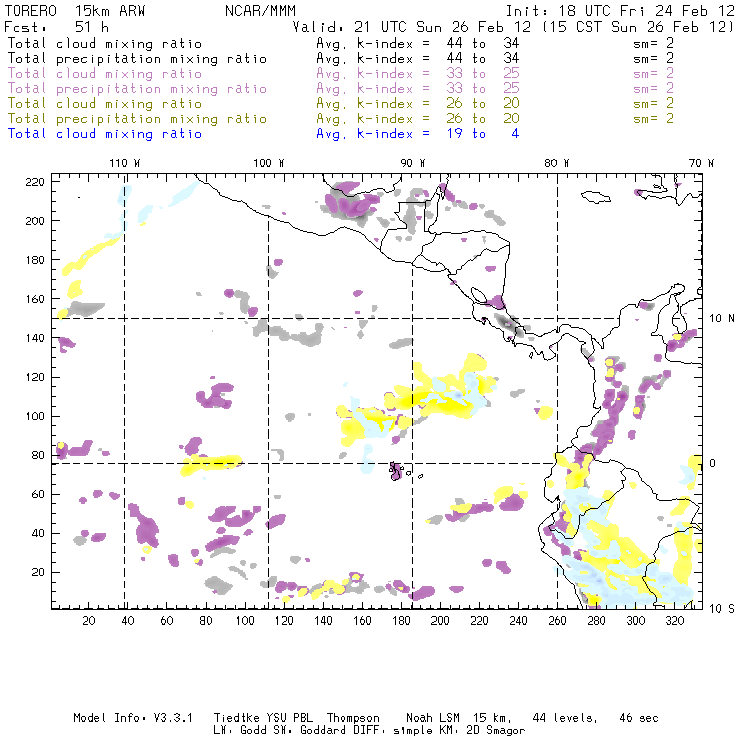Select the "YSU PBL" footer text

(289, 718)
